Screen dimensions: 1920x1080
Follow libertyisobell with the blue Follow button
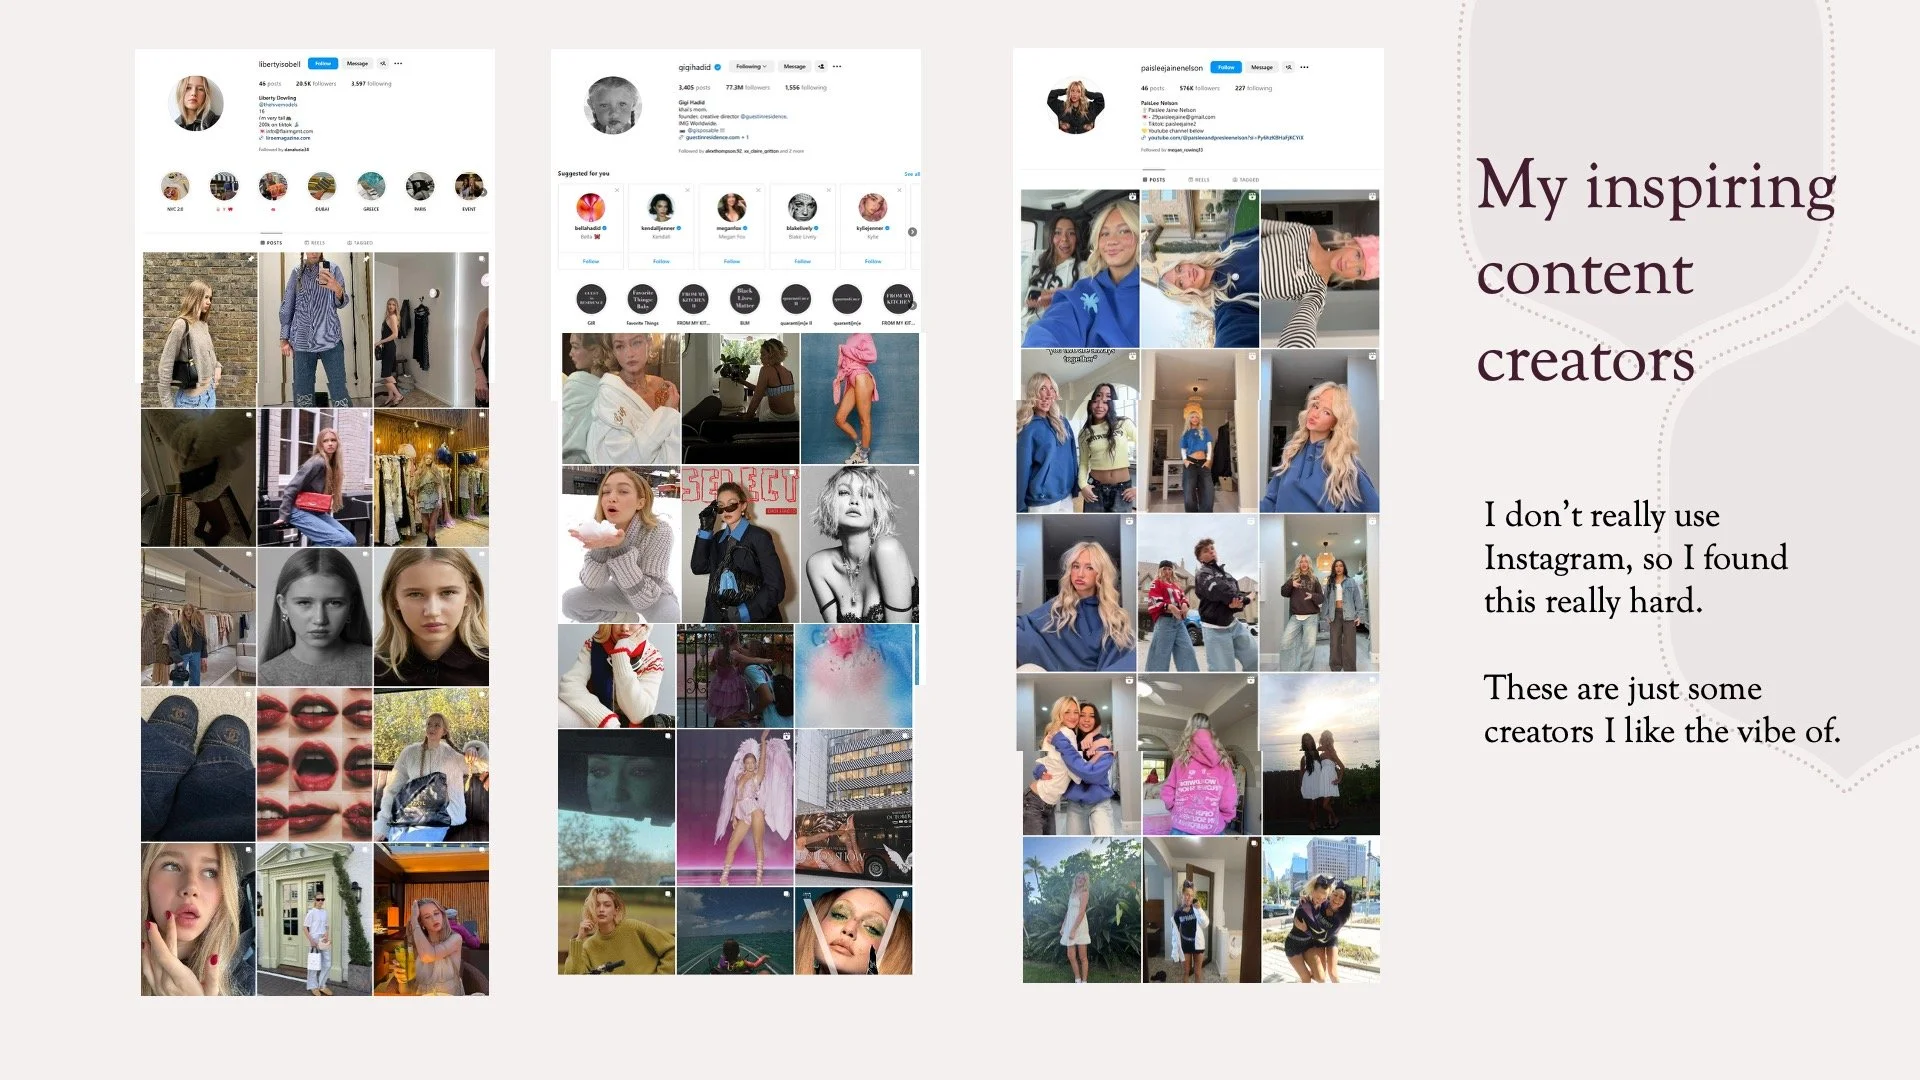[323, 63]
